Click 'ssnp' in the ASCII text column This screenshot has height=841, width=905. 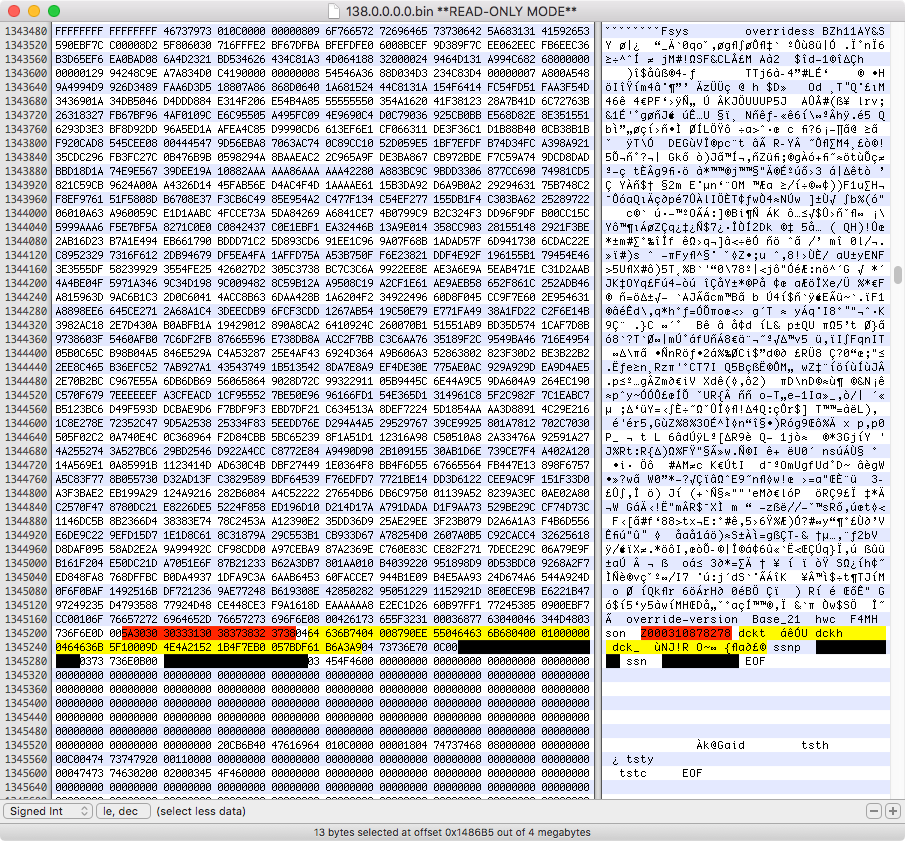787,647
